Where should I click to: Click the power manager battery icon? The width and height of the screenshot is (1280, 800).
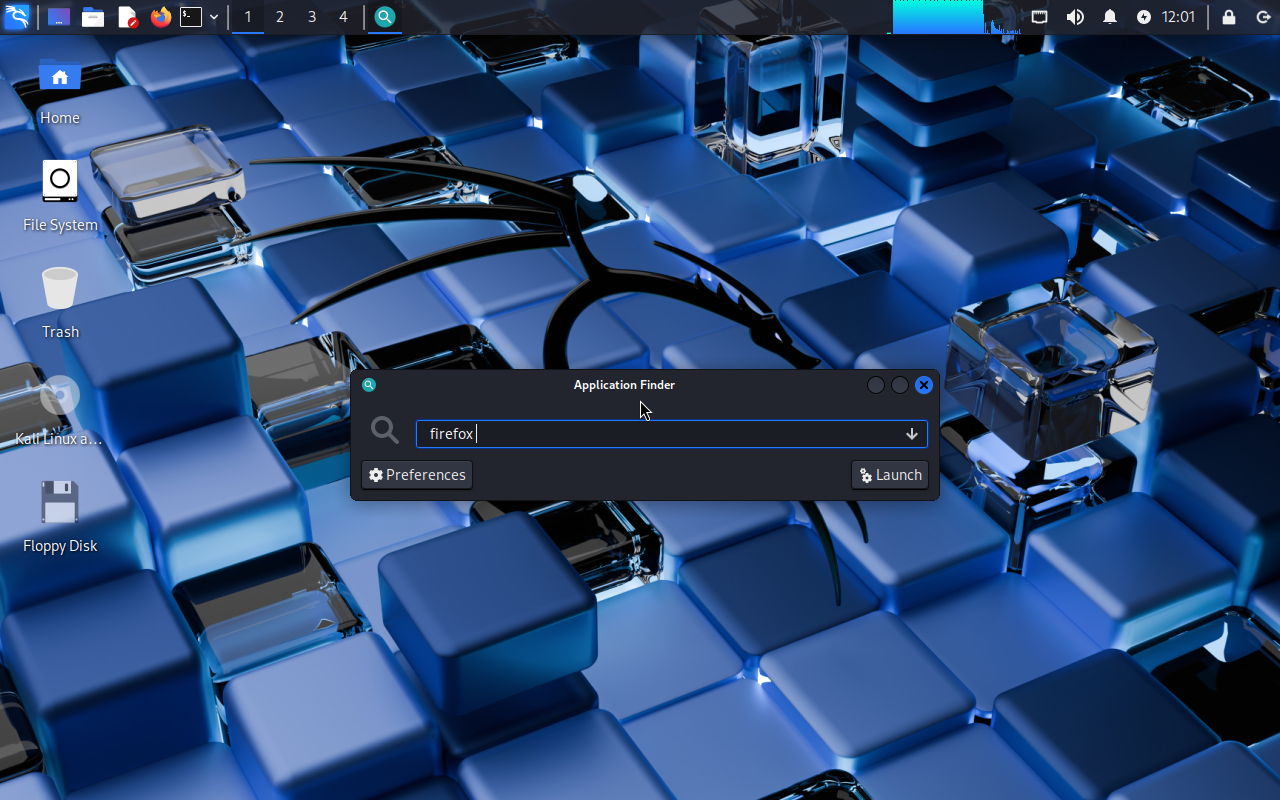(1144, 17)
